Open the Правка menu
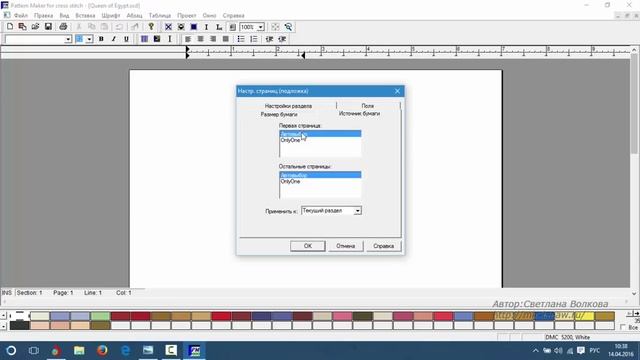Screen dimensions: 640x360 click(43, 16)
